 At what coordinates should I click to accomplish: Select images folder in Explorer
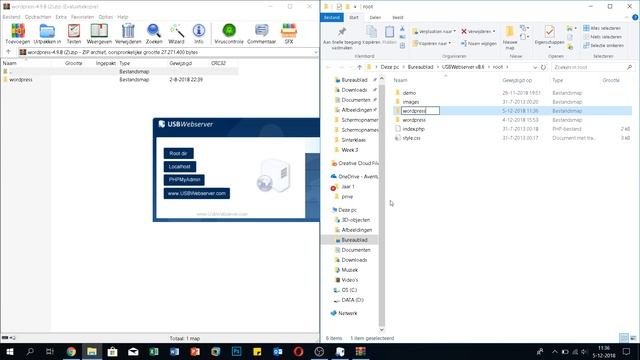[411, 102]
